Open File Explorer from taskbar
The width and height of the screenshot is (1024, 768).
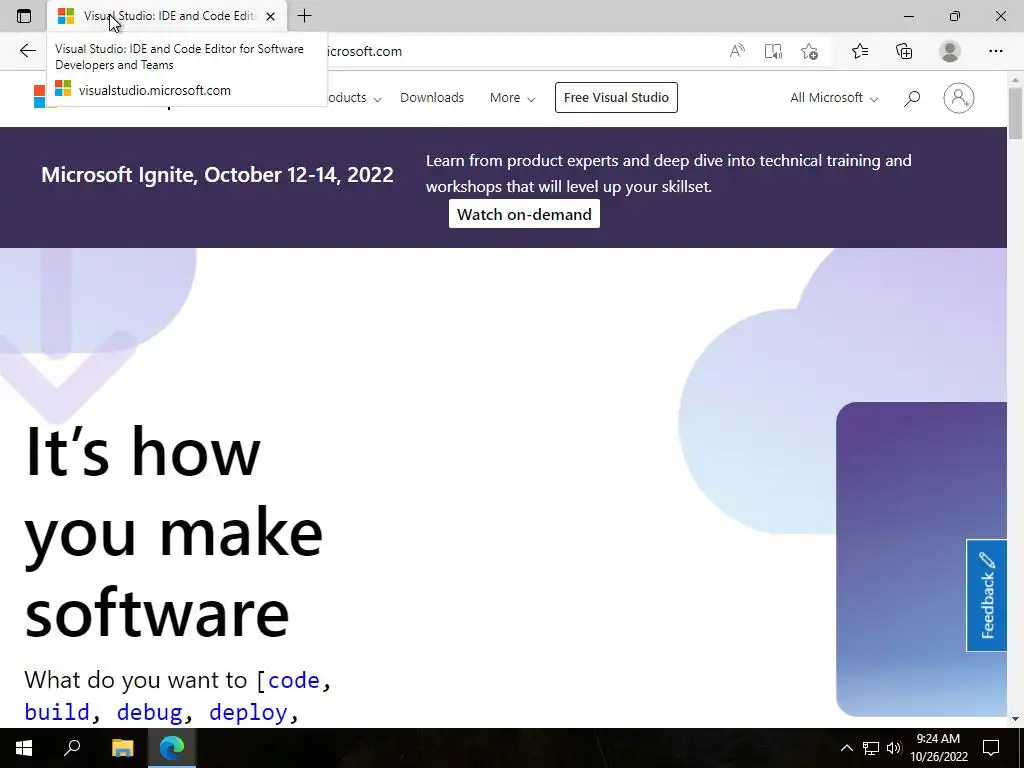click(x=122, y=748)
